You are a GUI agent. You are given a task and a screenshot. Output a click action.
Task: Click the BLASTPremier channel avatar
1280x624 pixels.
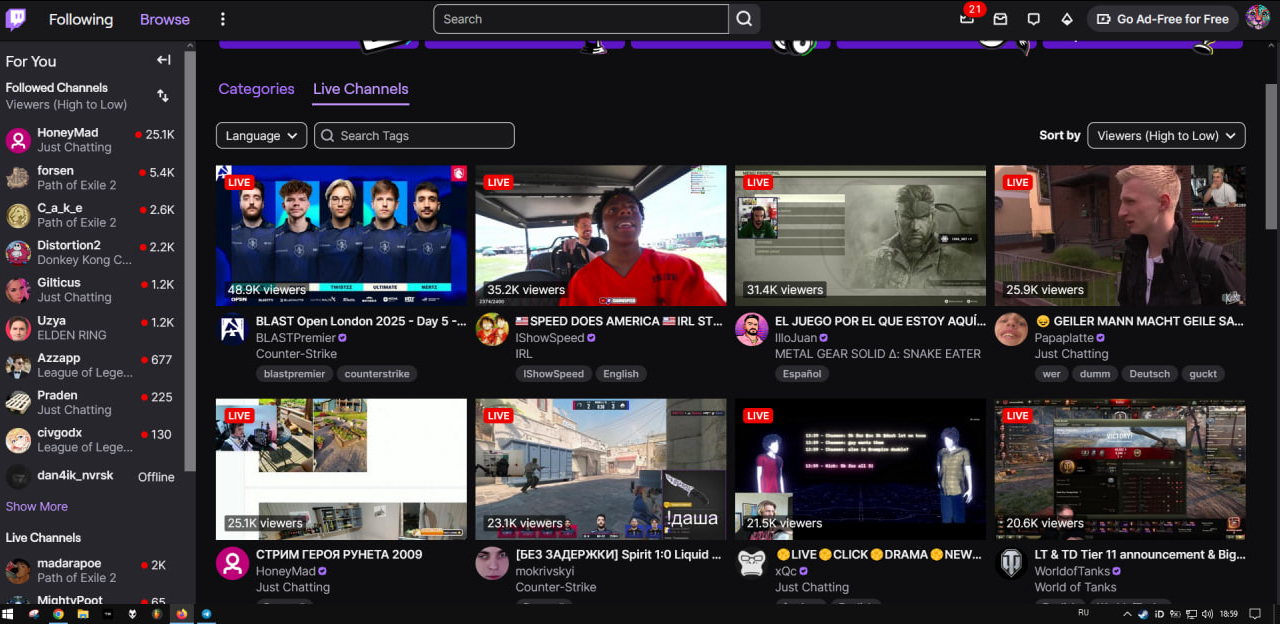[232, 330]
